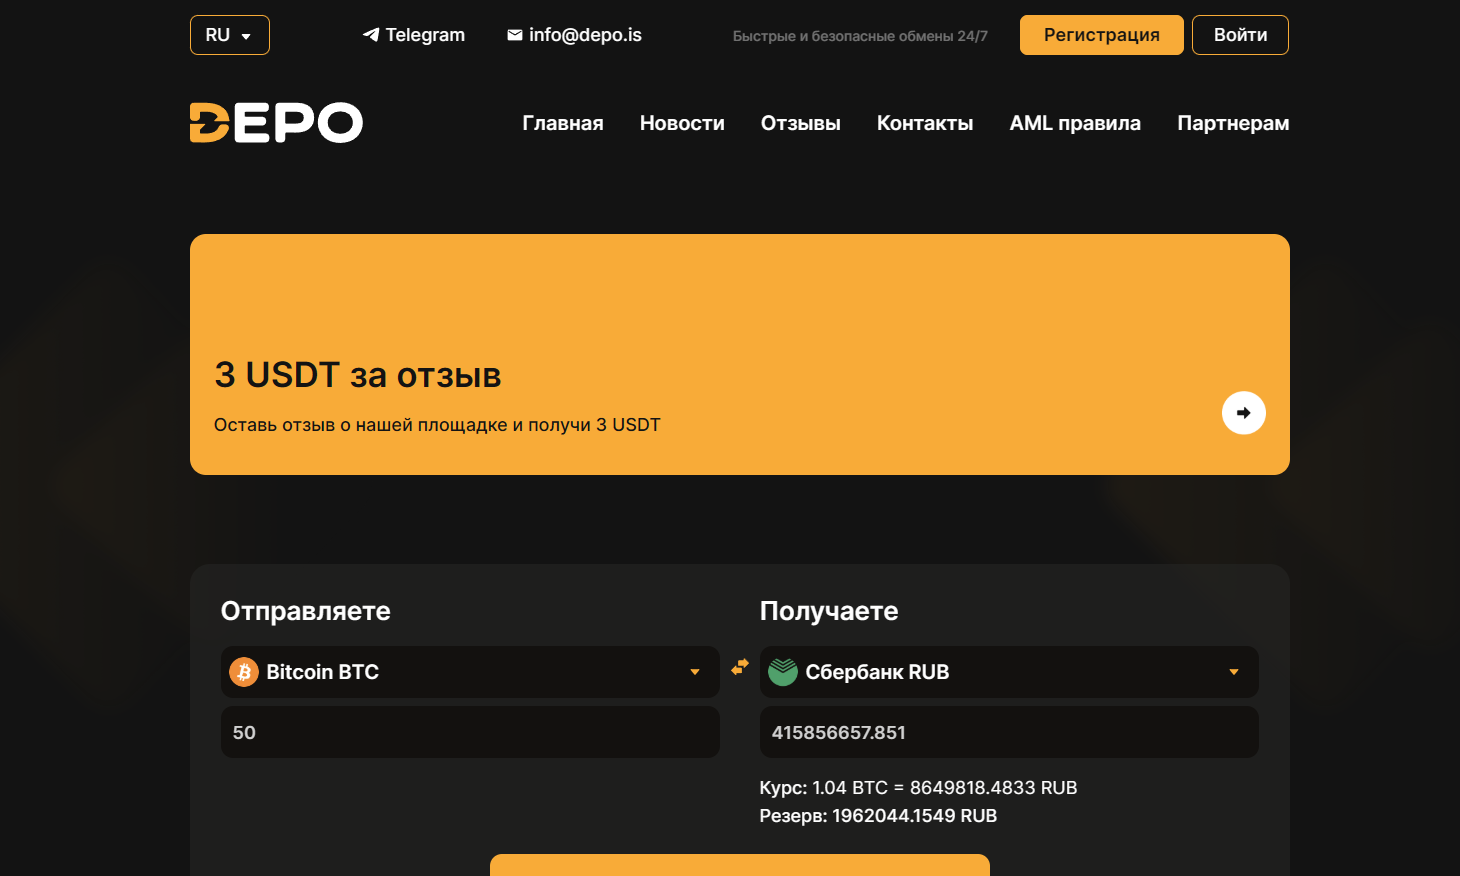This screenshot has height=876, width=1460.
Task: Open the Telegram link text
Action: 425,35
